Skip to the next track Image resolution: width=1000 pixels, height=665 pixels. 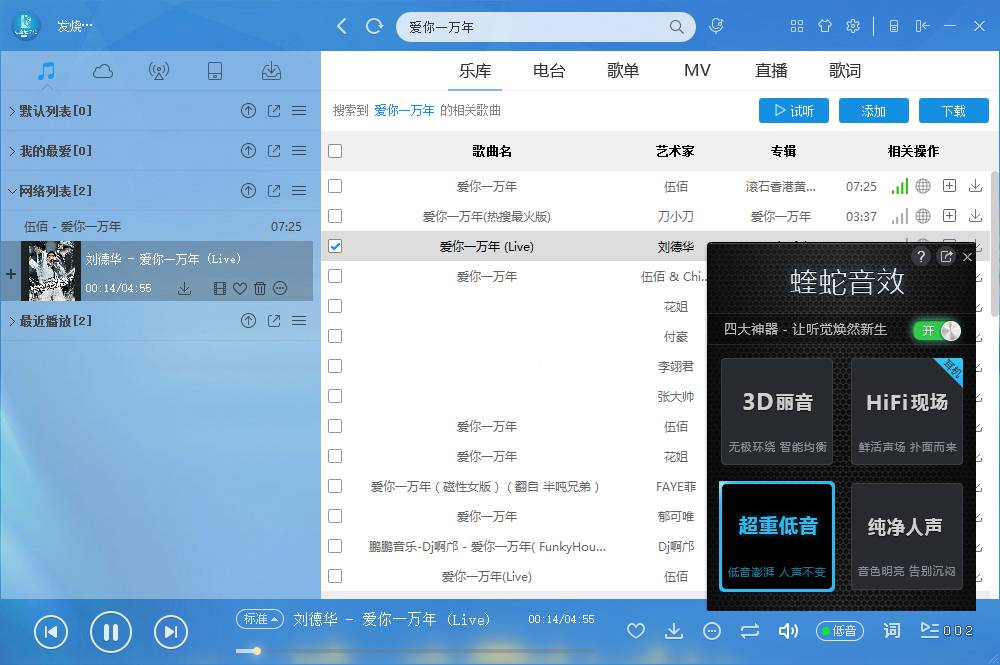coord(171,631)
